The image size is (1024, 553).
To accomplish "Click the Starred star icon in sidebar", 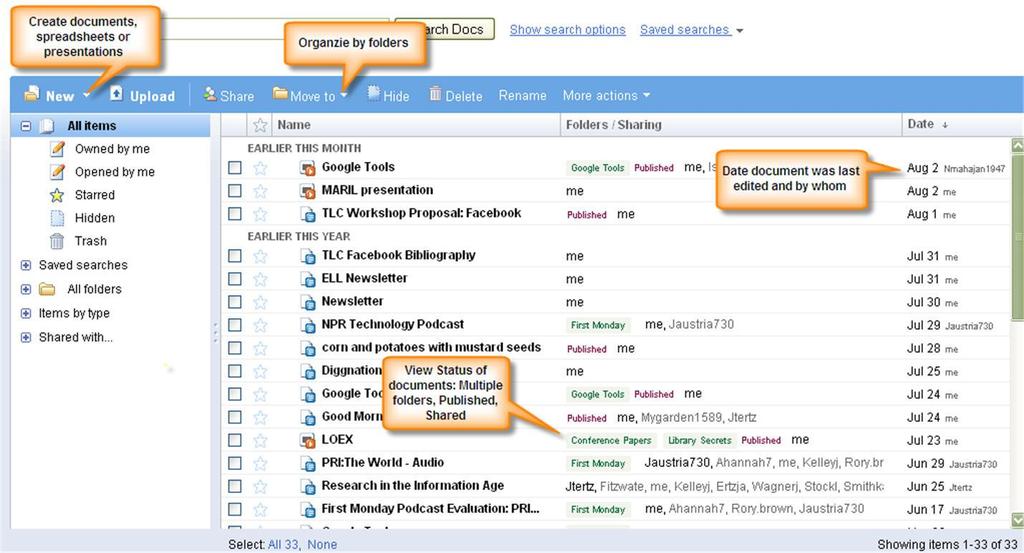I will (x=57, y=195).
